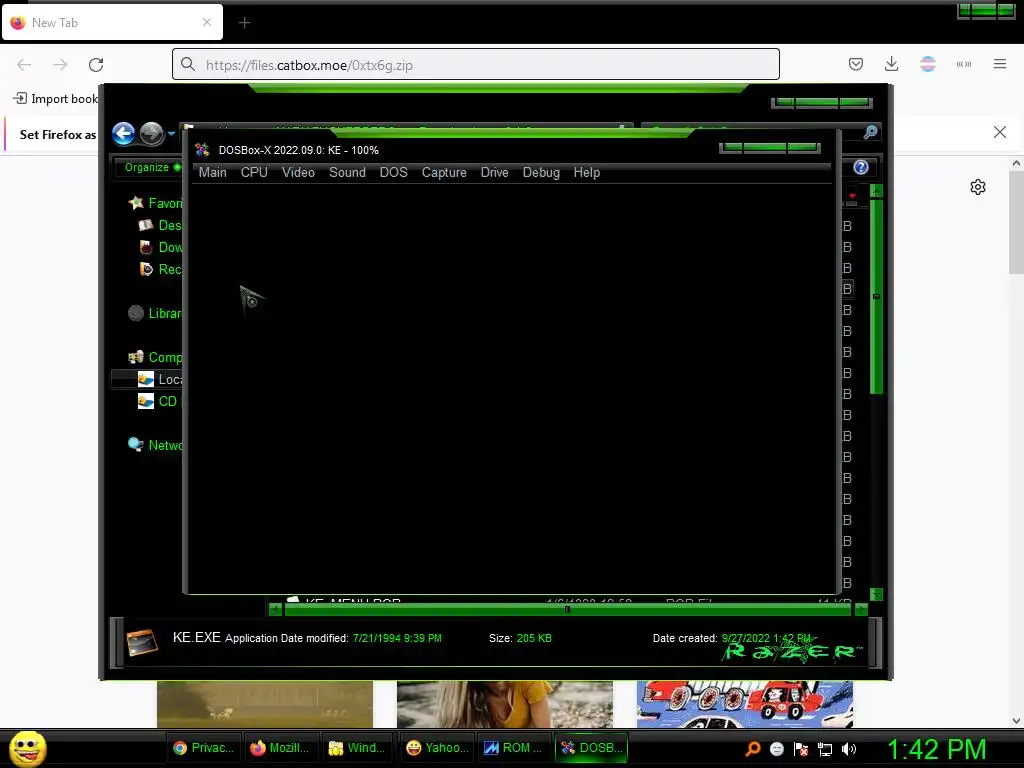1024x768 pixels.
Task: Select CD drive in Explorer sidebar
Action: coord(158,401)
